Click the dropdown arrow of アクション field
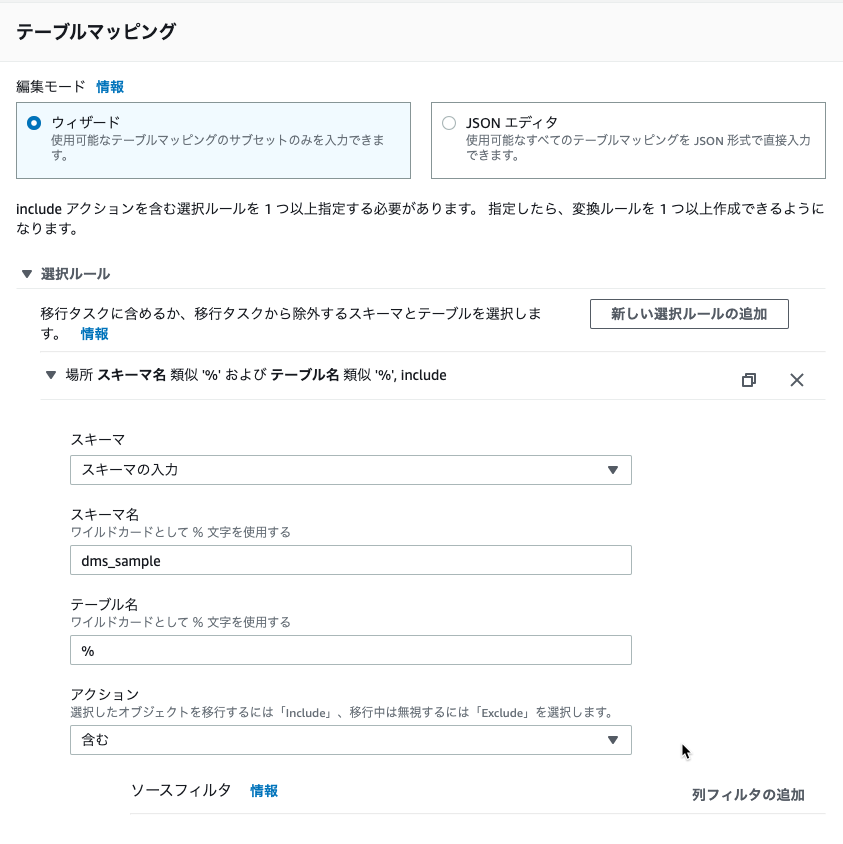Screen dimensions: 843x844 (x=613, y=740)
